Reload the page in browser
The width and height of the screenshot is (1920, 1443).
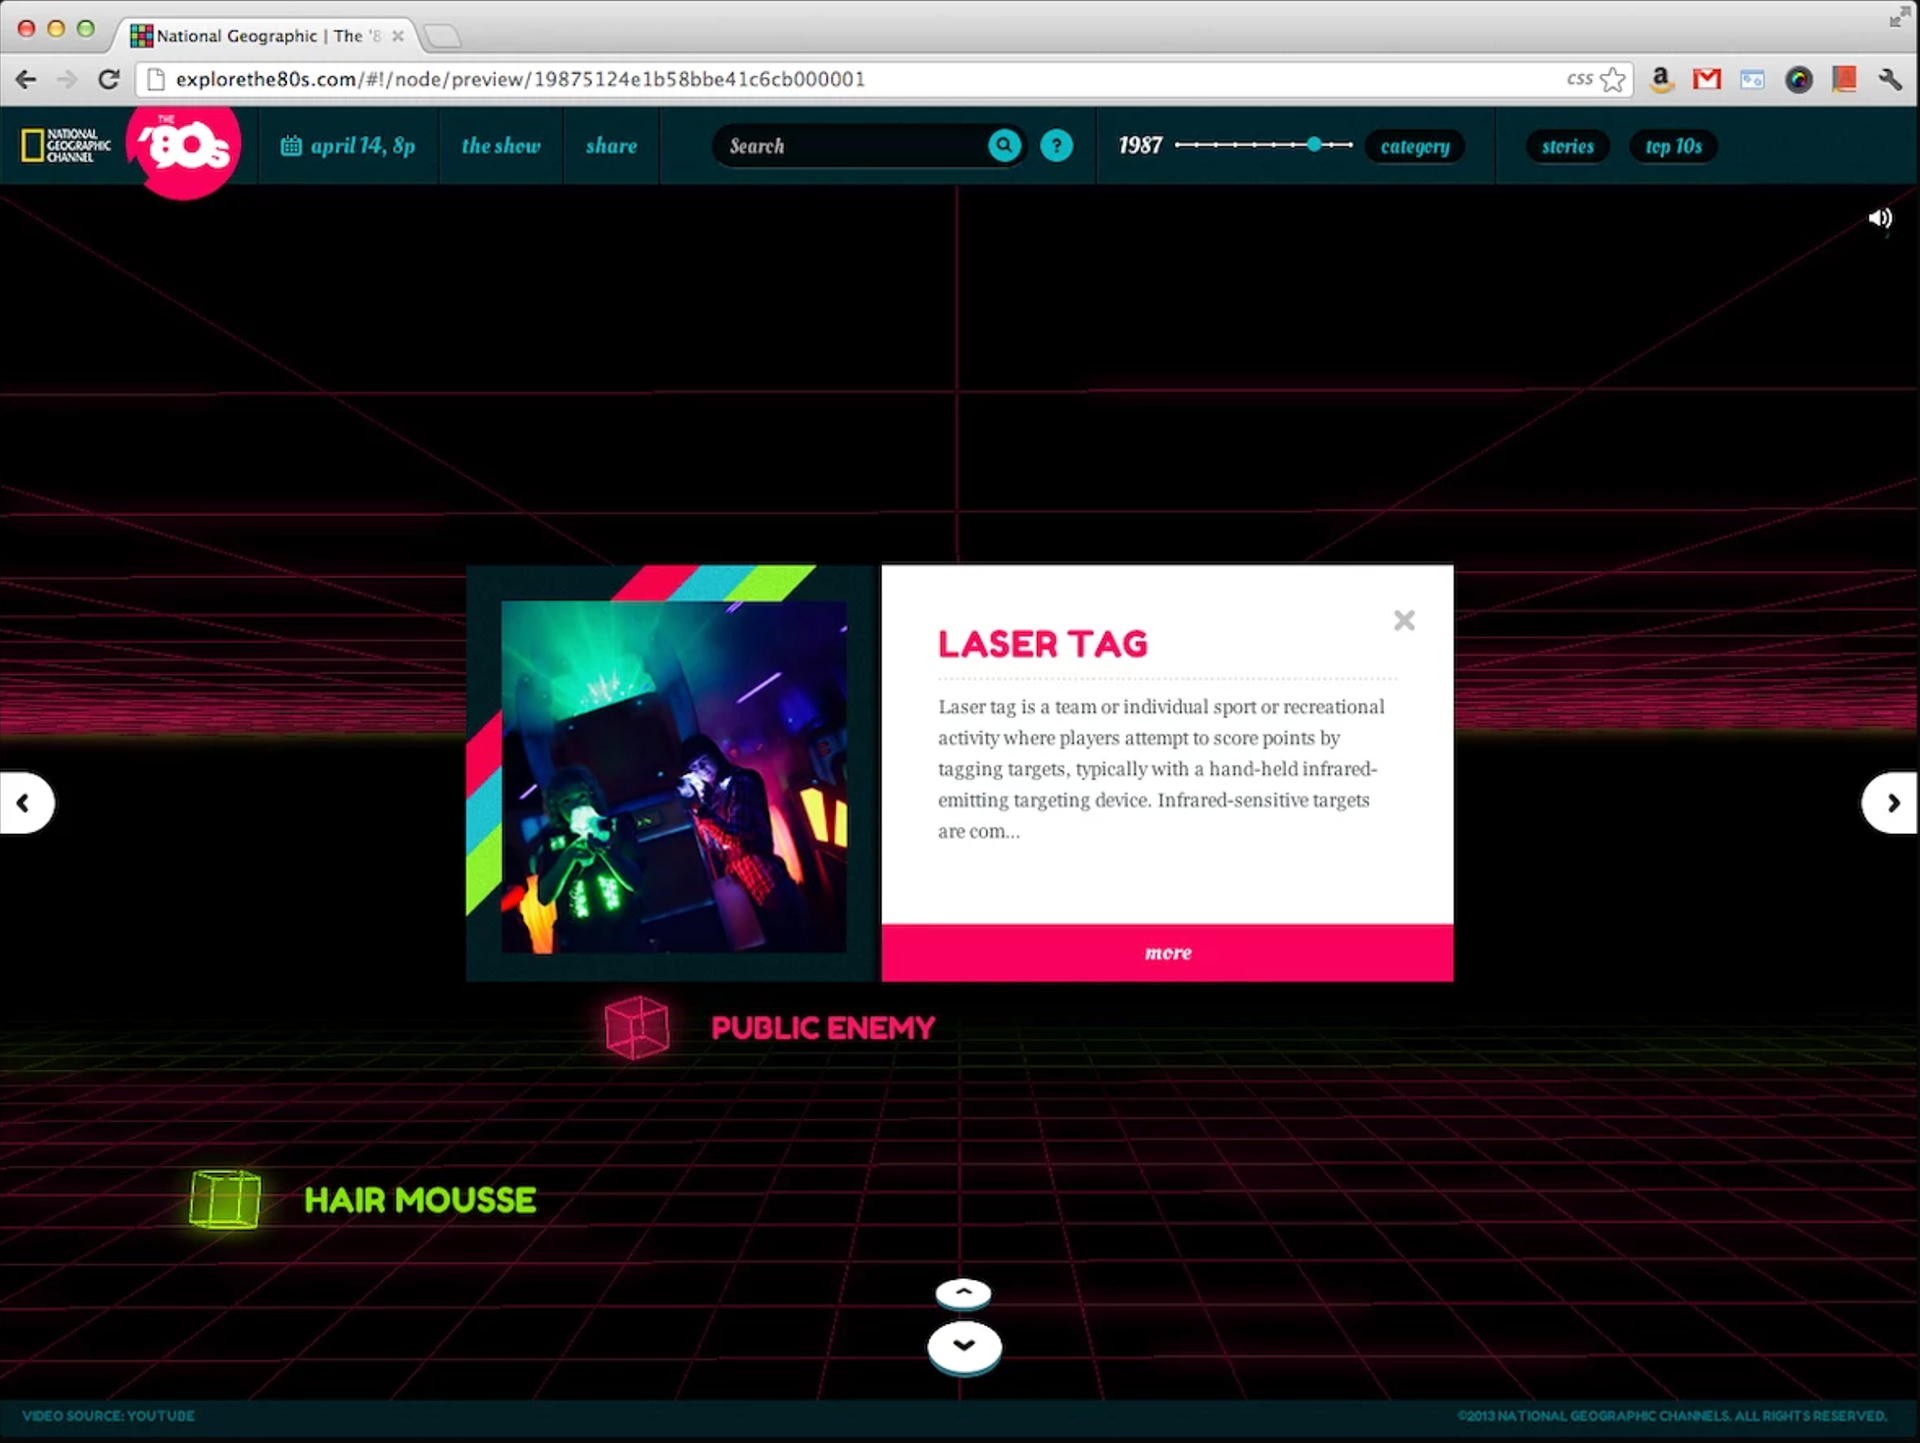(x=109, y=79)
